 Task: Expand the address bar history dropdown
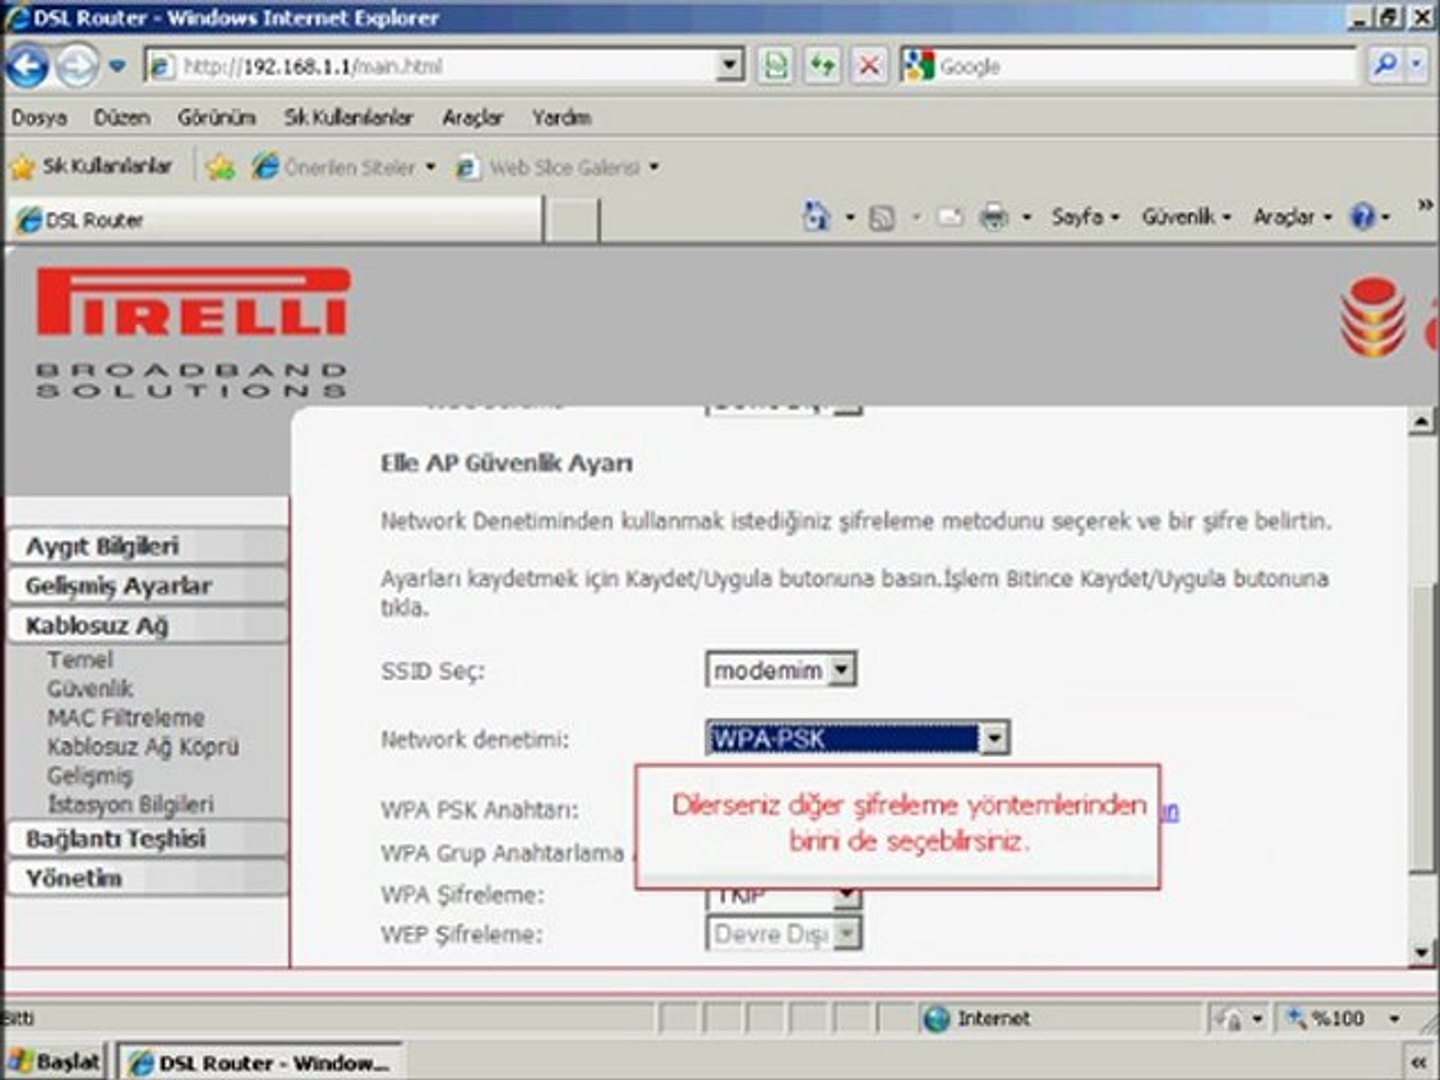click(x=732, y=67)
